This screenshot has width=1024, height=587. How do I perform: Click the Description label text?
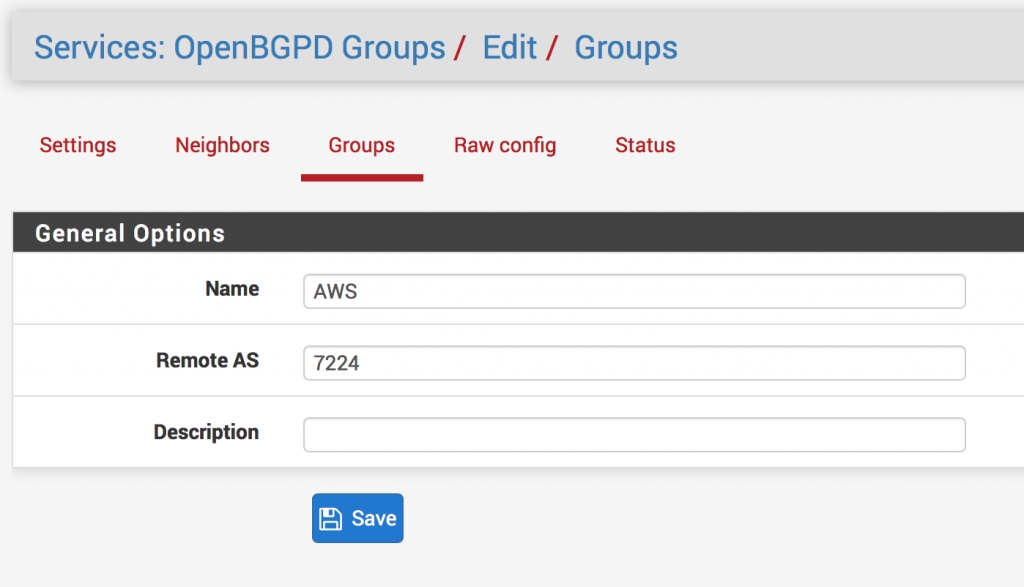pyautogui.click(x=206, y=433)
